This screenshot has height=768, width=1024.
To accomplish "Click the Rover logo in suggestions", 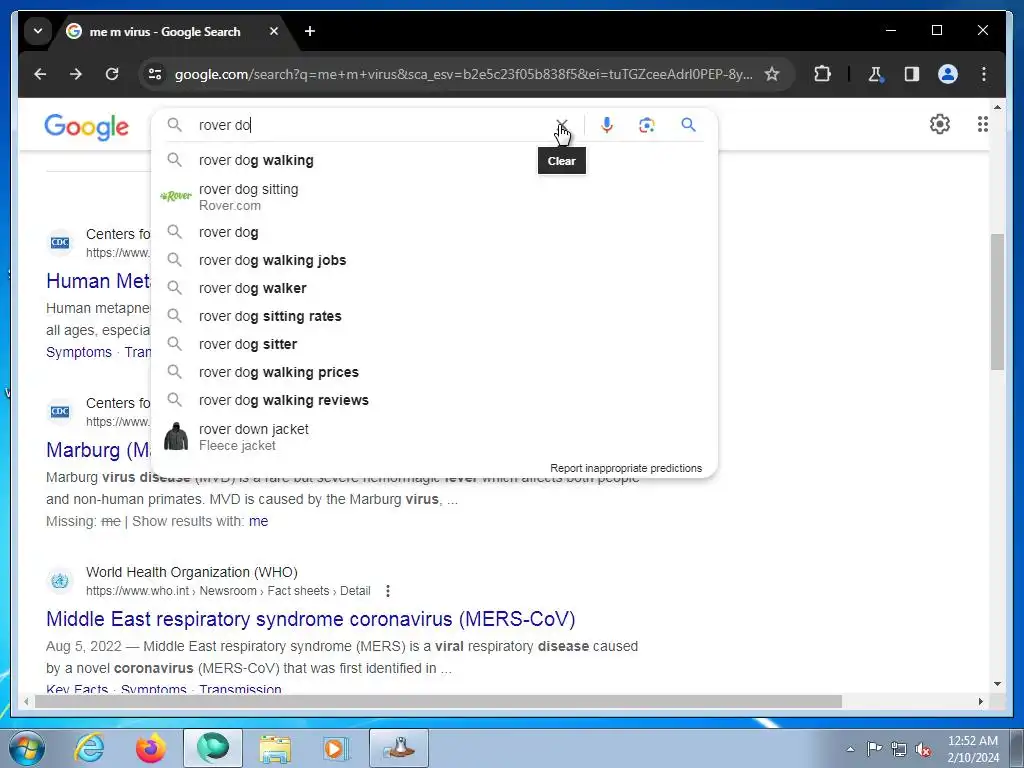I will click(176, 196).
